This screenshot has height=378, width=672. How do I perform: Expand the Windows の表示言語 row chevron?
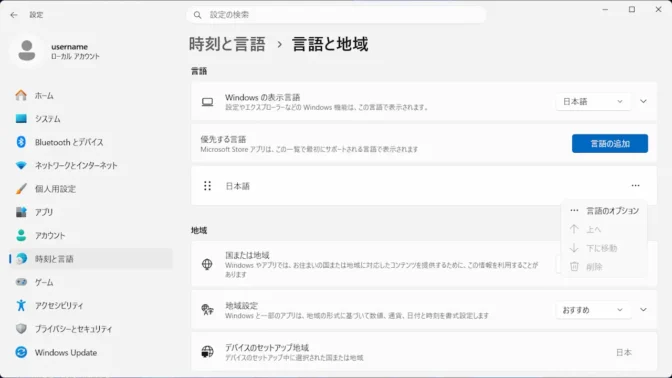[643, 102]
